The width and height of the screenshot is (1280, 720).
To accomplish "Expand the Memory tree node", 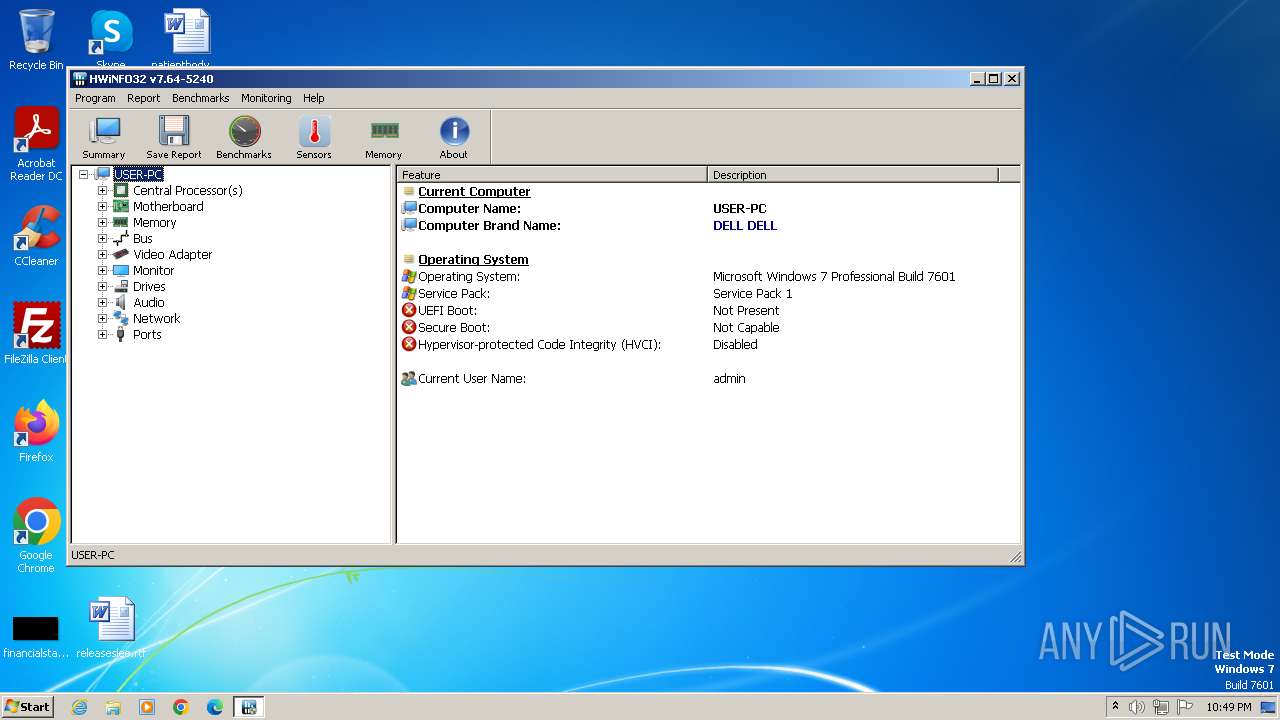I will (102, 222).
